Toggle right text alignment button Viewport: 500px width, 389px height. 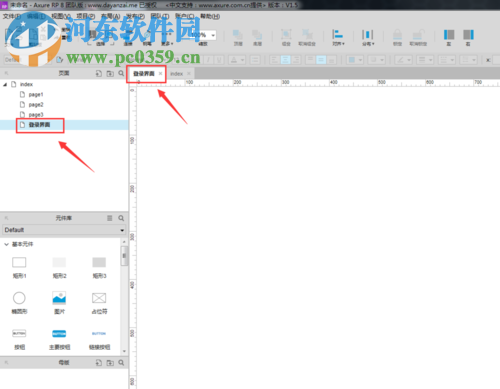click(296, 60)
